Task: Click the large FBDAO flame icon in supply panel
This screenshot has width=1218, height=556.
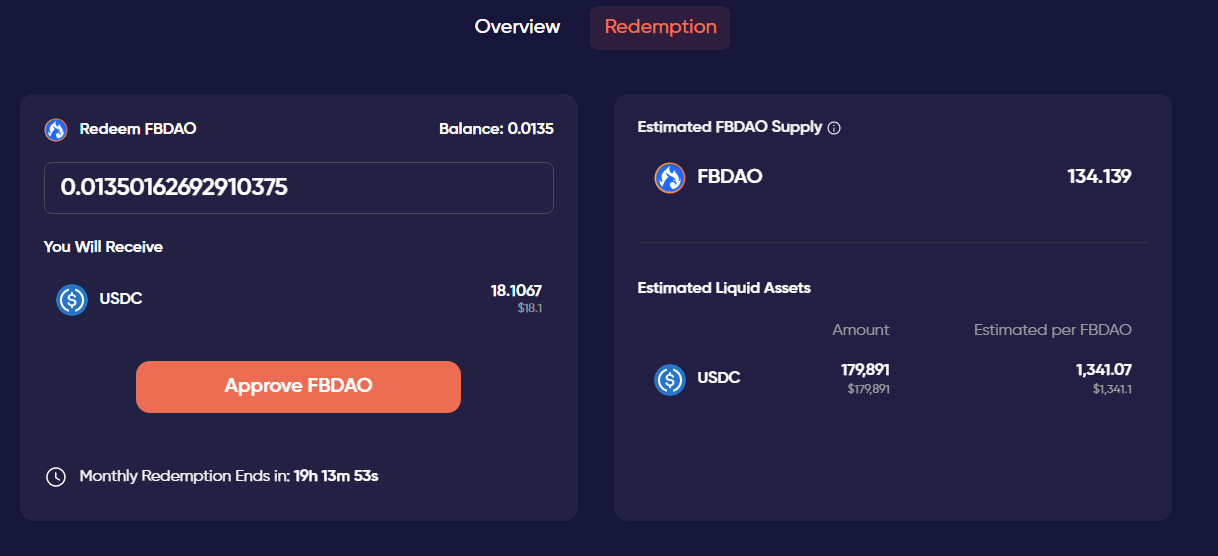Action: click(670, 177)
